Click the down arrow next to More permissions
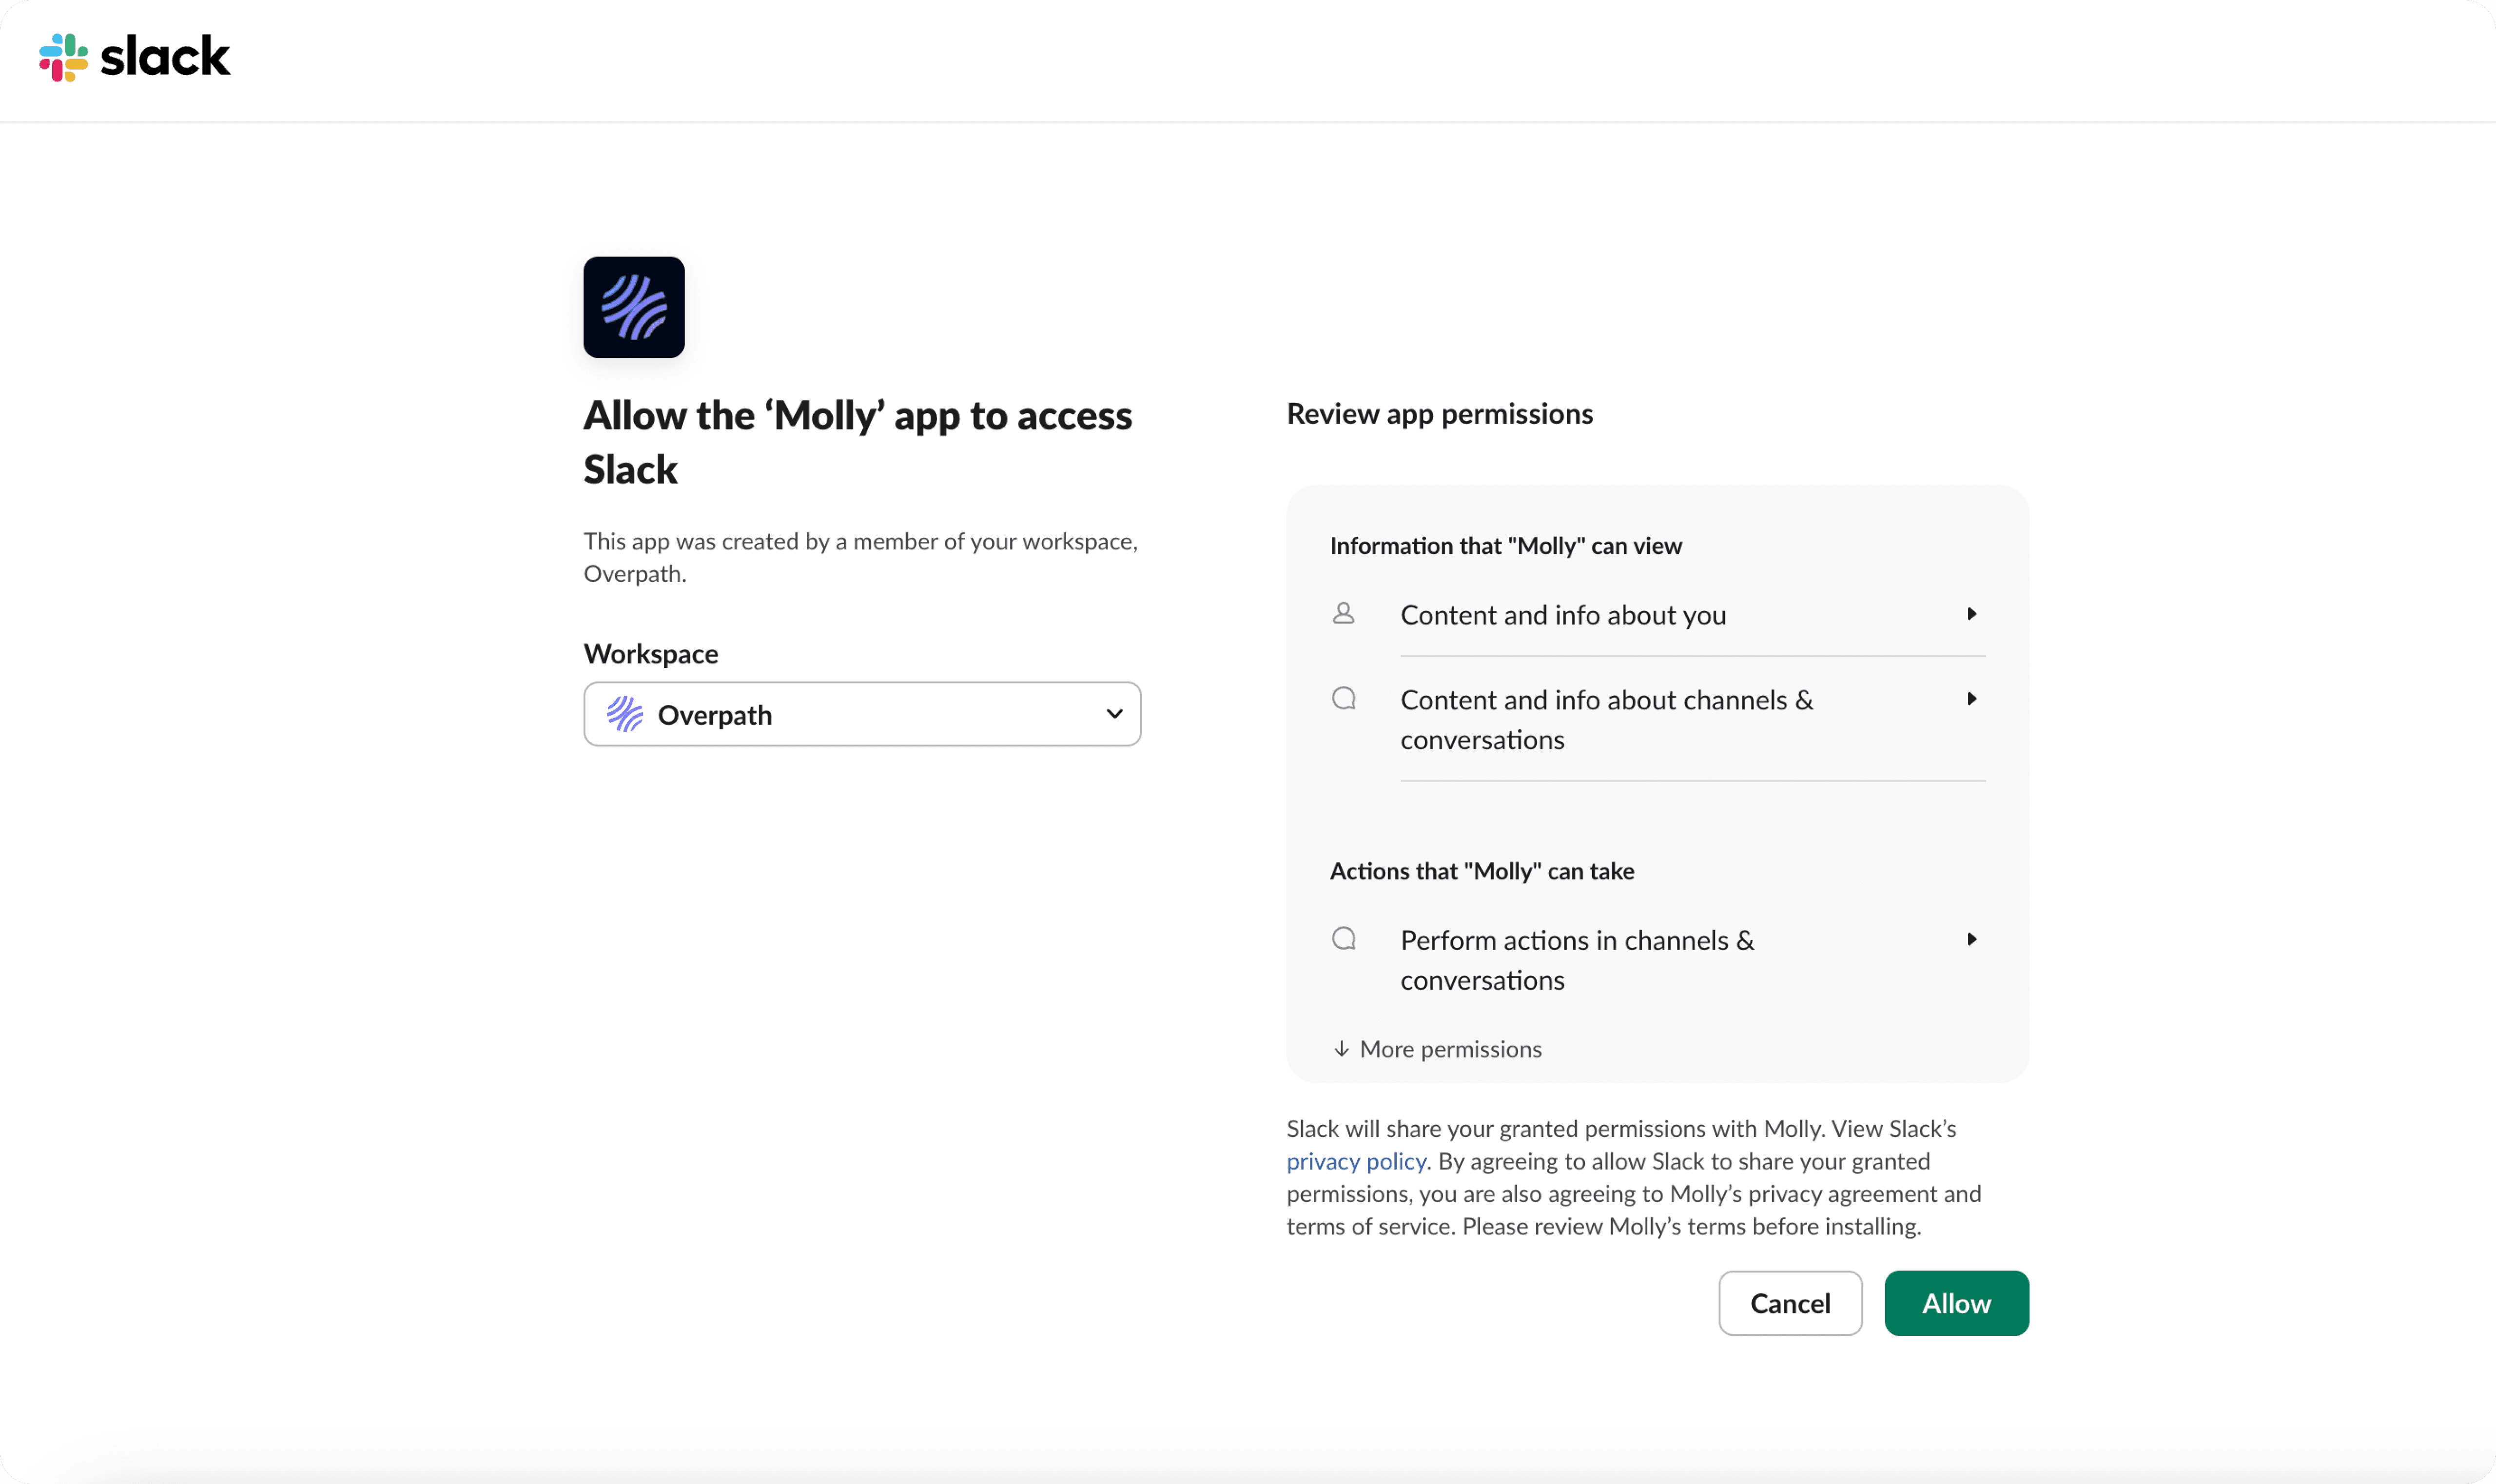The width and height of the screenshot is (2496, 1484). click(x=1341, y=1048)
